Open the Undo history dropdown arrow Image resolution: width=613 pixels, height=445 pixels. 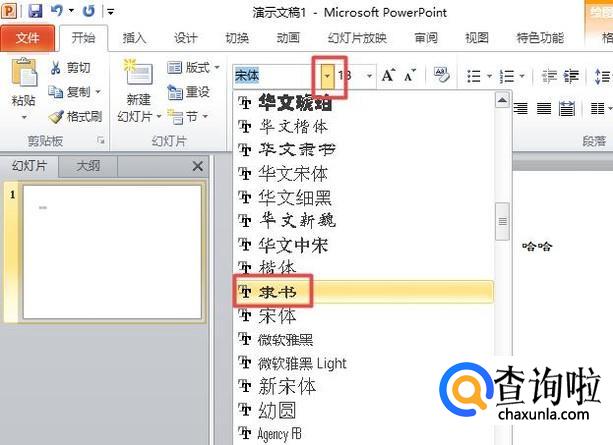pos(71,11)
